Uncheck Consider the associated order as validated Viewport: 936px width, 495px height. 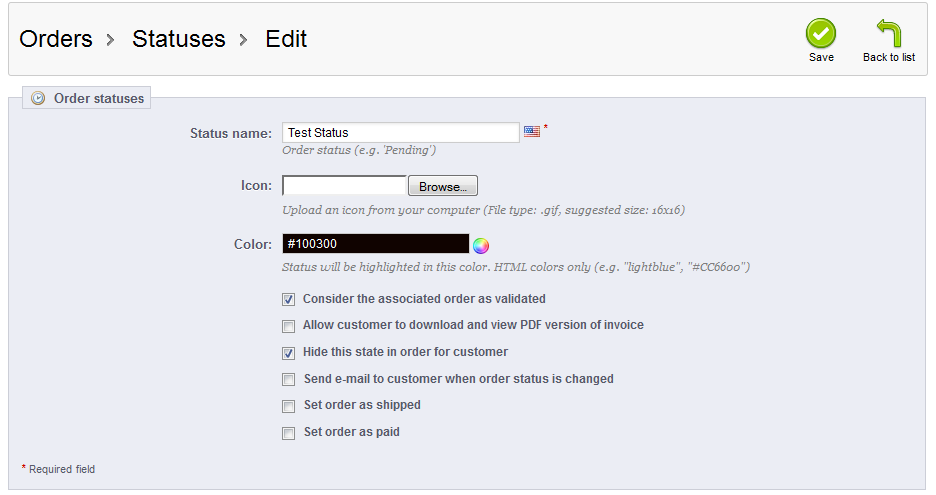click(x=289, y=299)
